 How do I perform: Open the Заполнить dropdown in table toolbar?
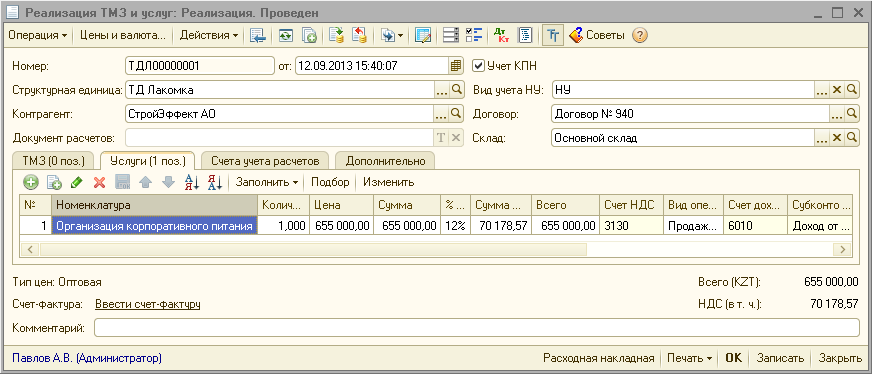click(x=267, y=182)
